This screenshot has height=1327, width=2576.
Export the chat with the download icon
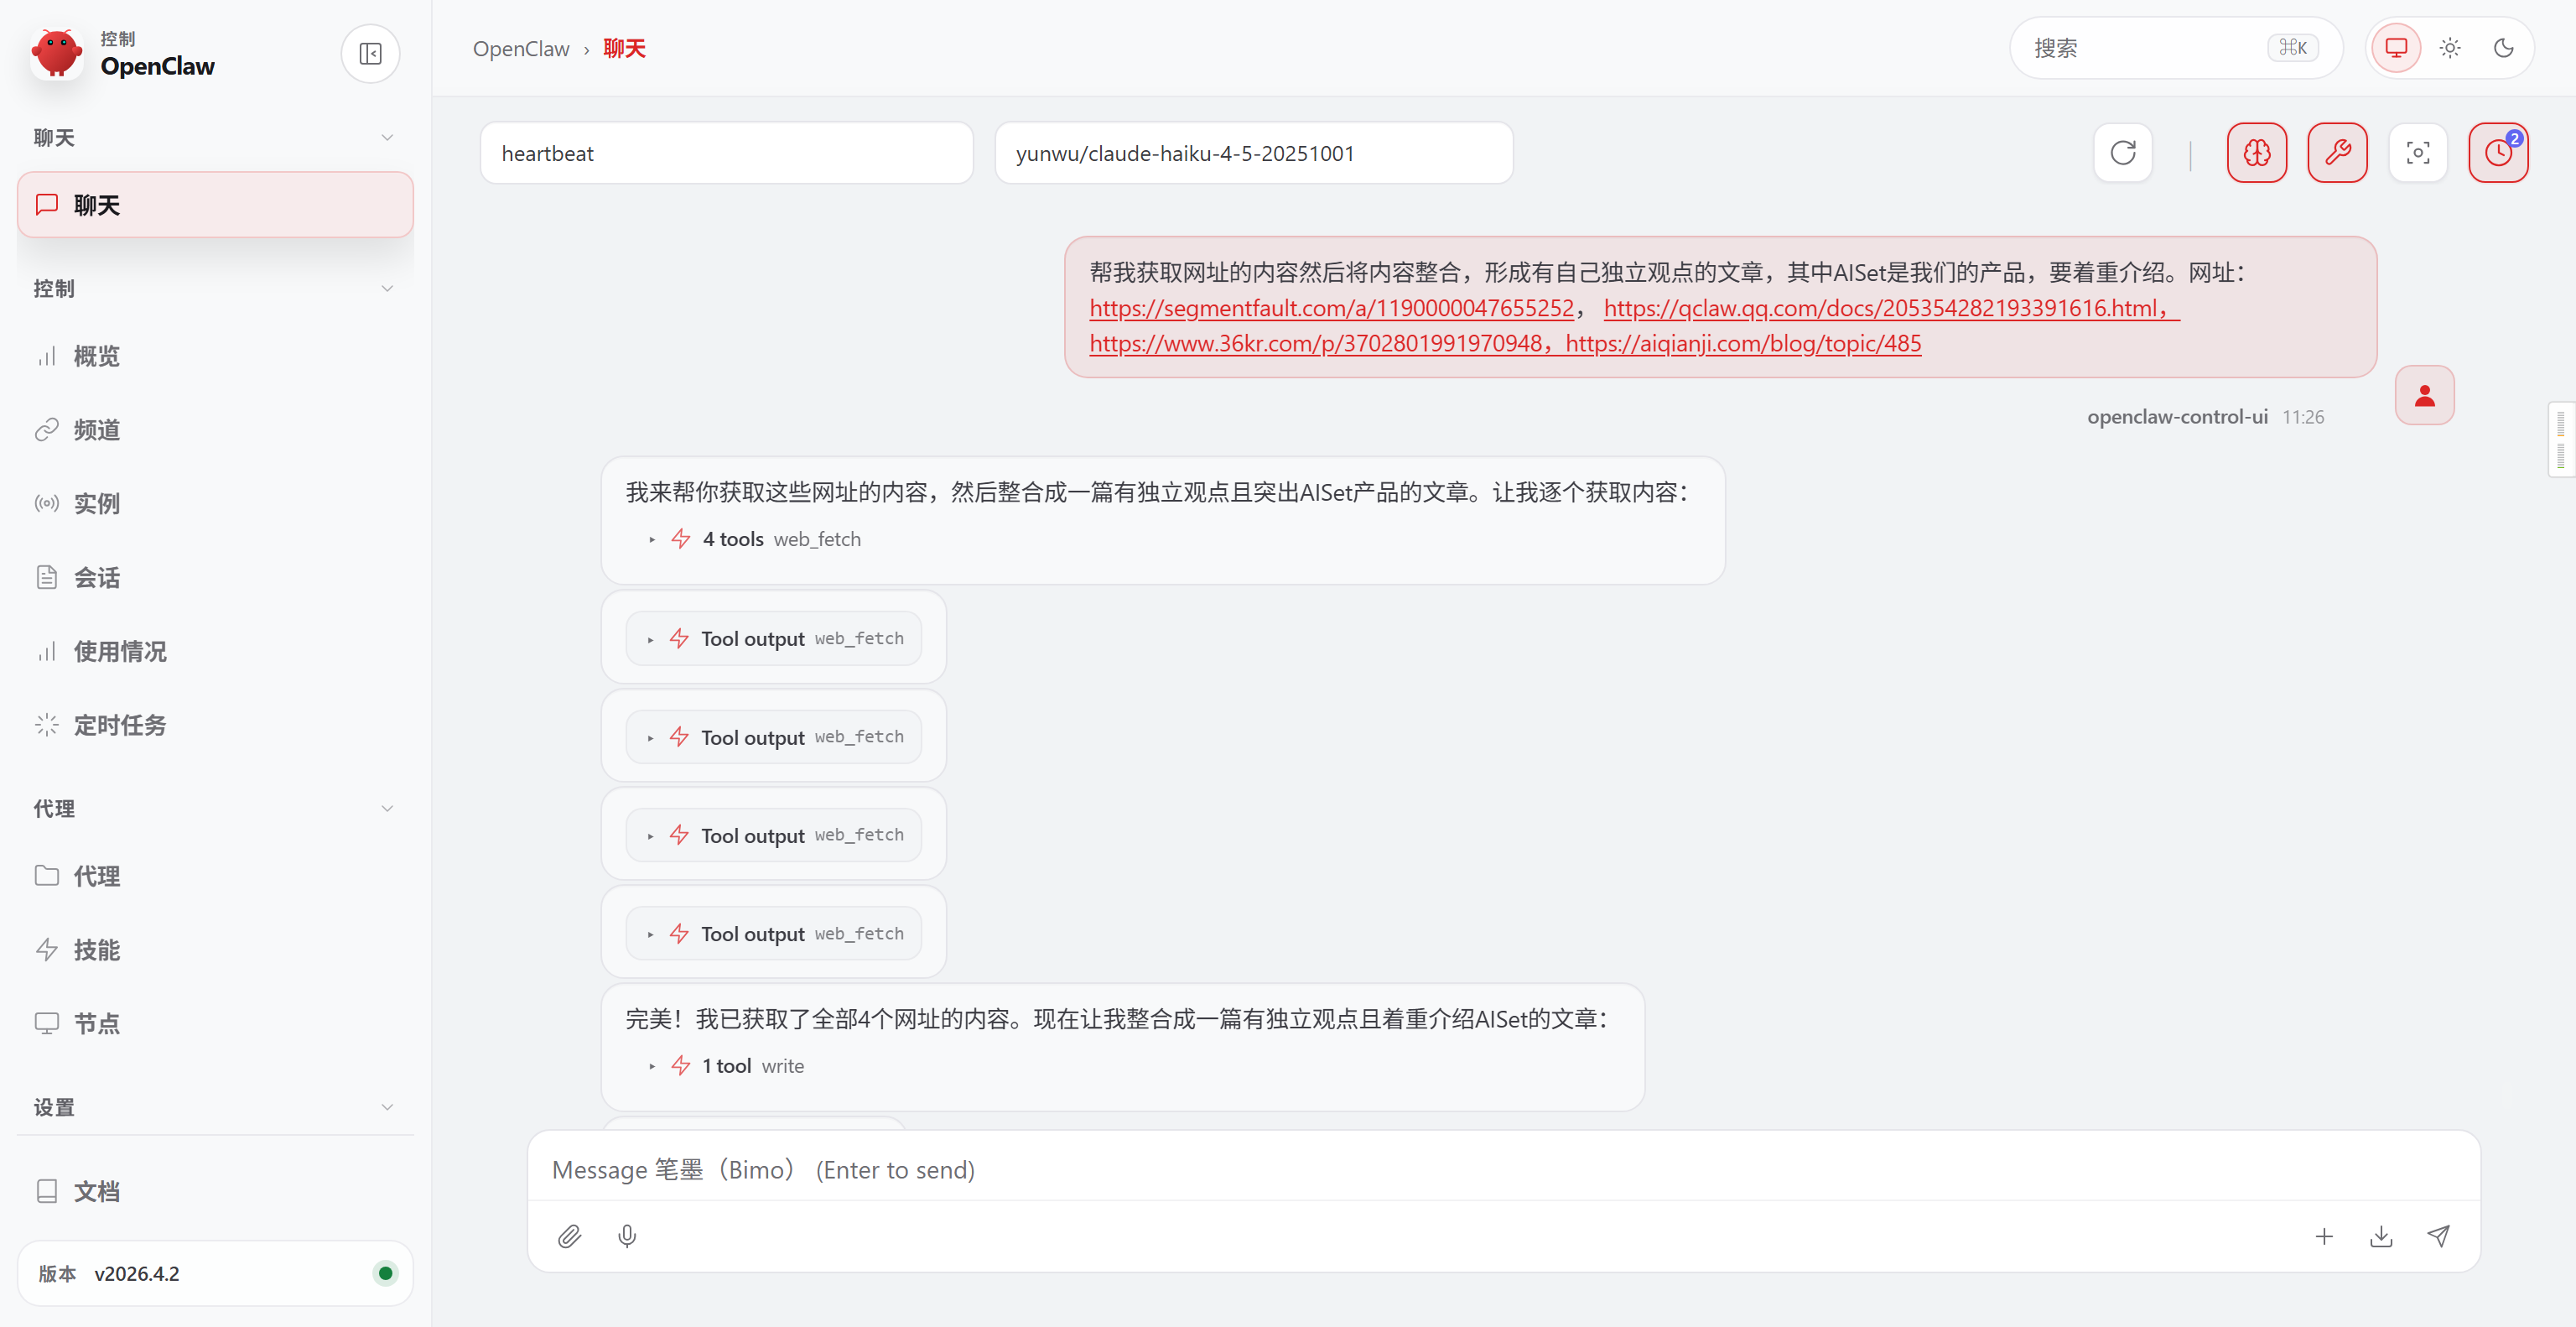[x=2381, y=1236]
